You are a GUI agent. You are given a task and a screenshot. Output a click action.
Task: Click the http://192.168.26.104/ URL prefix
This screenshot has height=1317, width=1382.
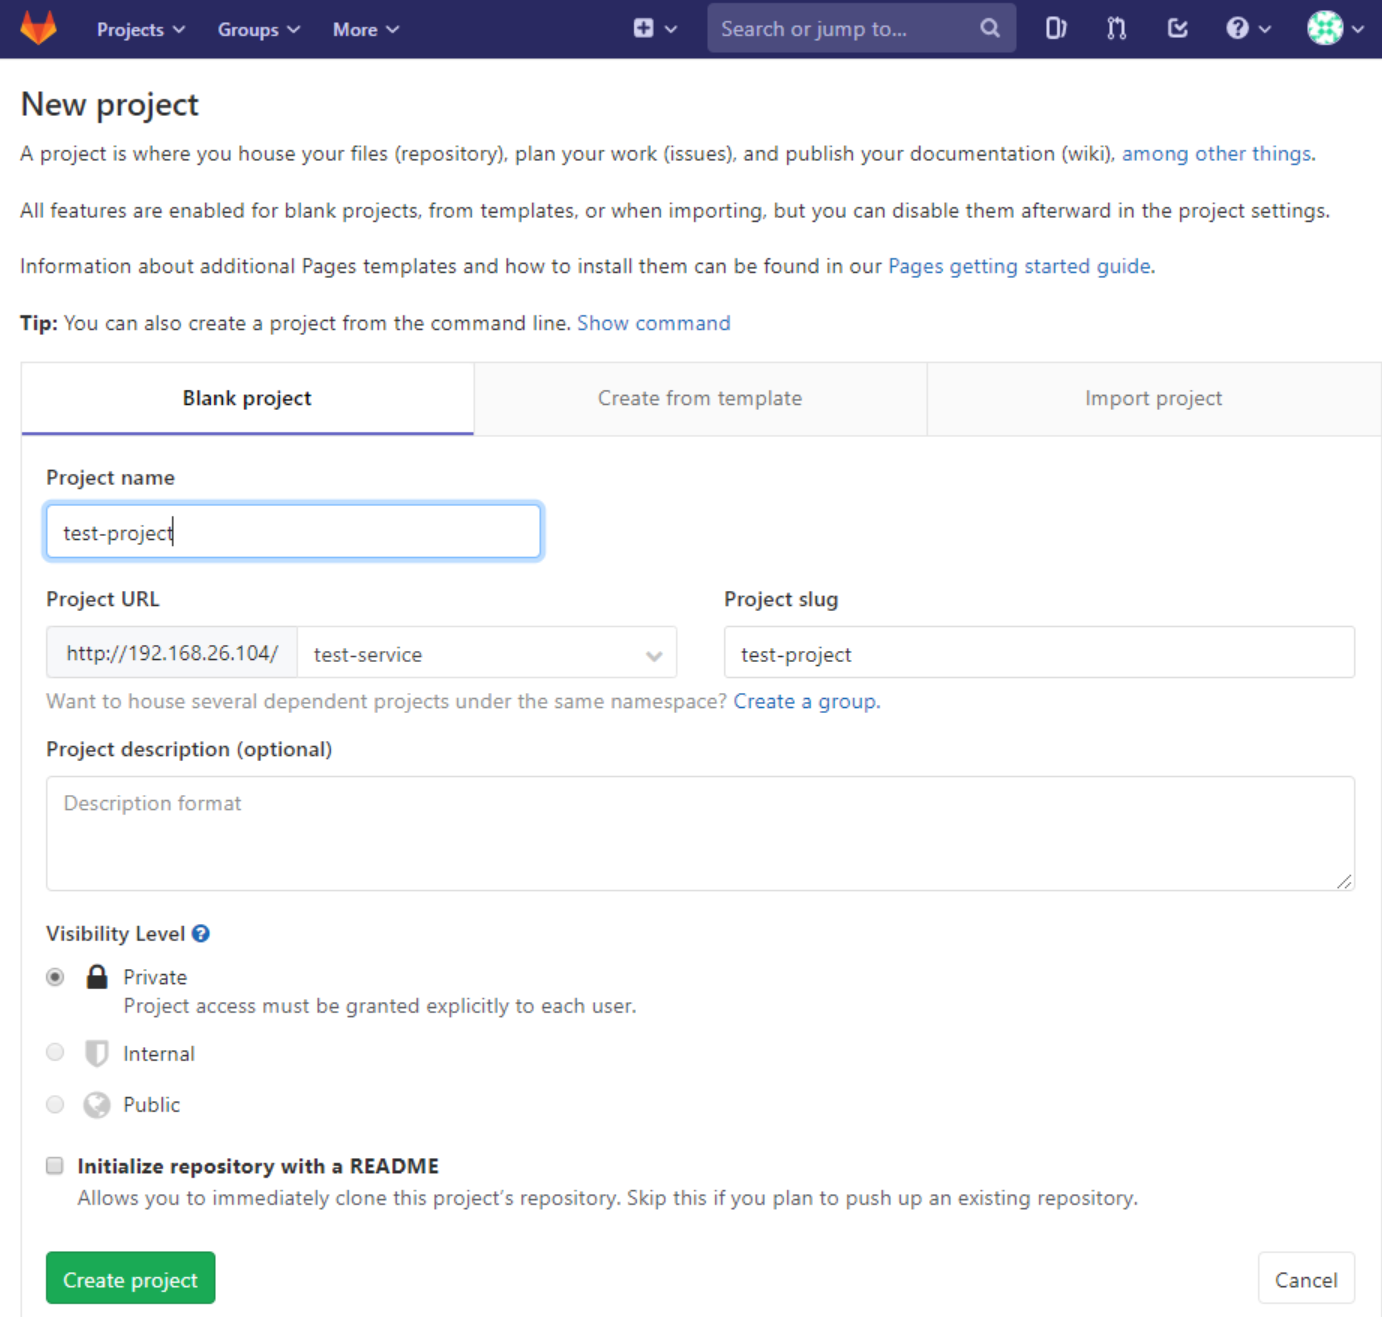(x=172, y=653)
